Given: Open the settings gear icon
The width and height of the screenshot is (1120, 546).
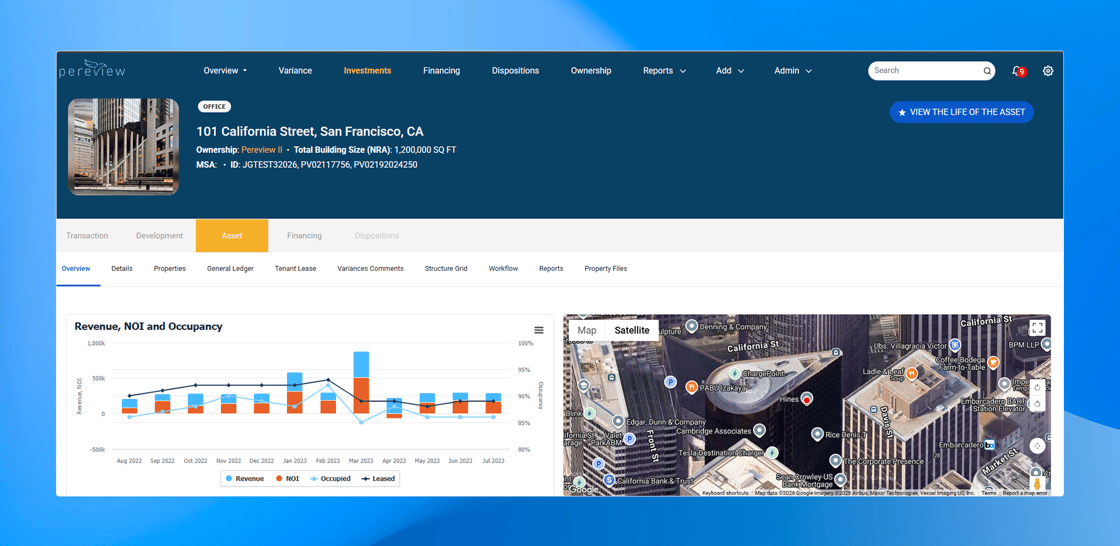Looking at the screenshot, I should point(1048,71).
